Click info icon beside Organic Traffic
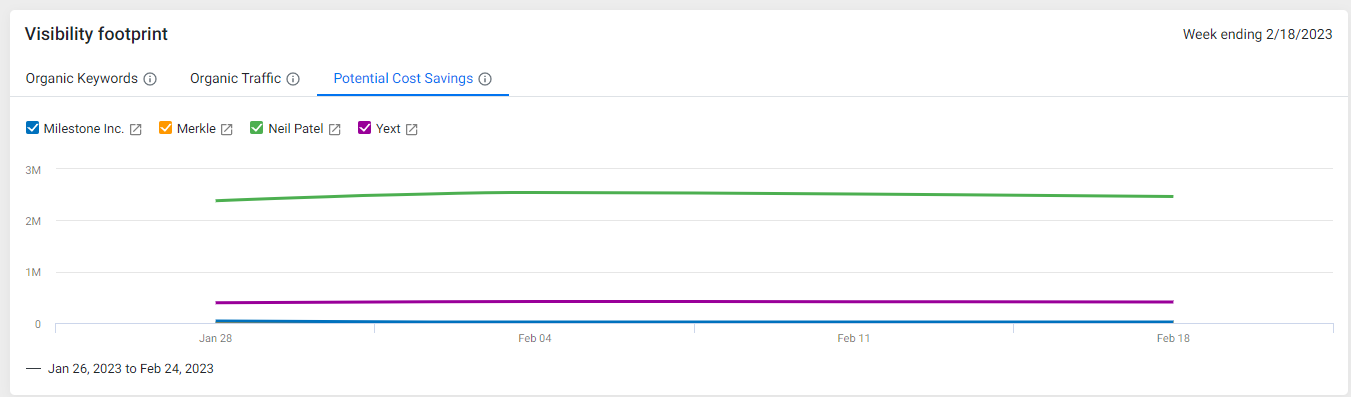Screen dimensions: 1351x397 pyautogui.click(x=293, y=79)
